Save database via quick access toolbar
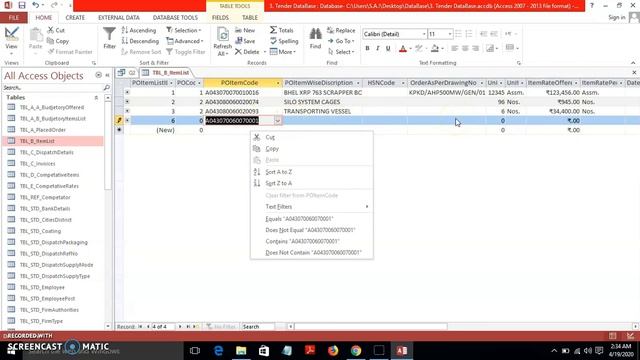 (22, 5)
